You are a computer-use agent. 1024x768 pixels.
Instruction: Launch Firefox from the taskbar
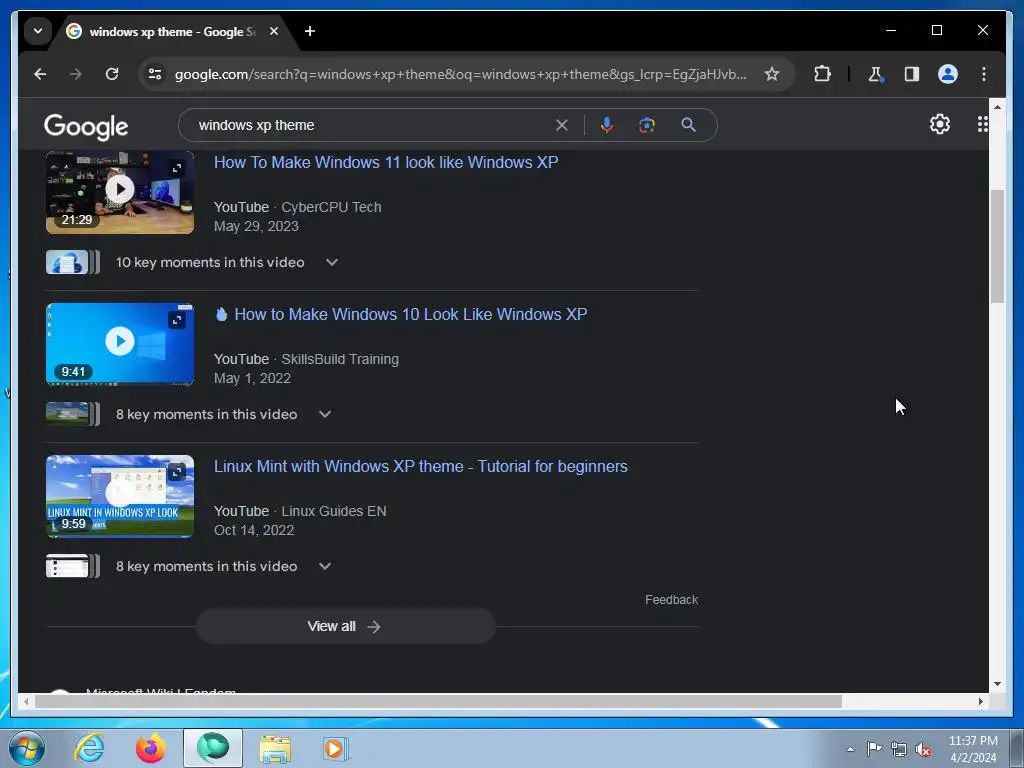pyautogui.click(x=150, y=748)
